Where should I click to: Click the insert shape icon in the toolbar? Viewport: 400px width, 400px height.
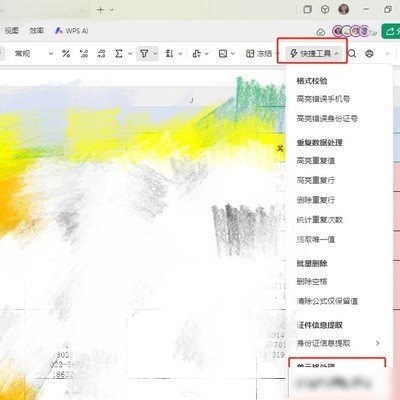pyautogui.click(x=196, y=54)
